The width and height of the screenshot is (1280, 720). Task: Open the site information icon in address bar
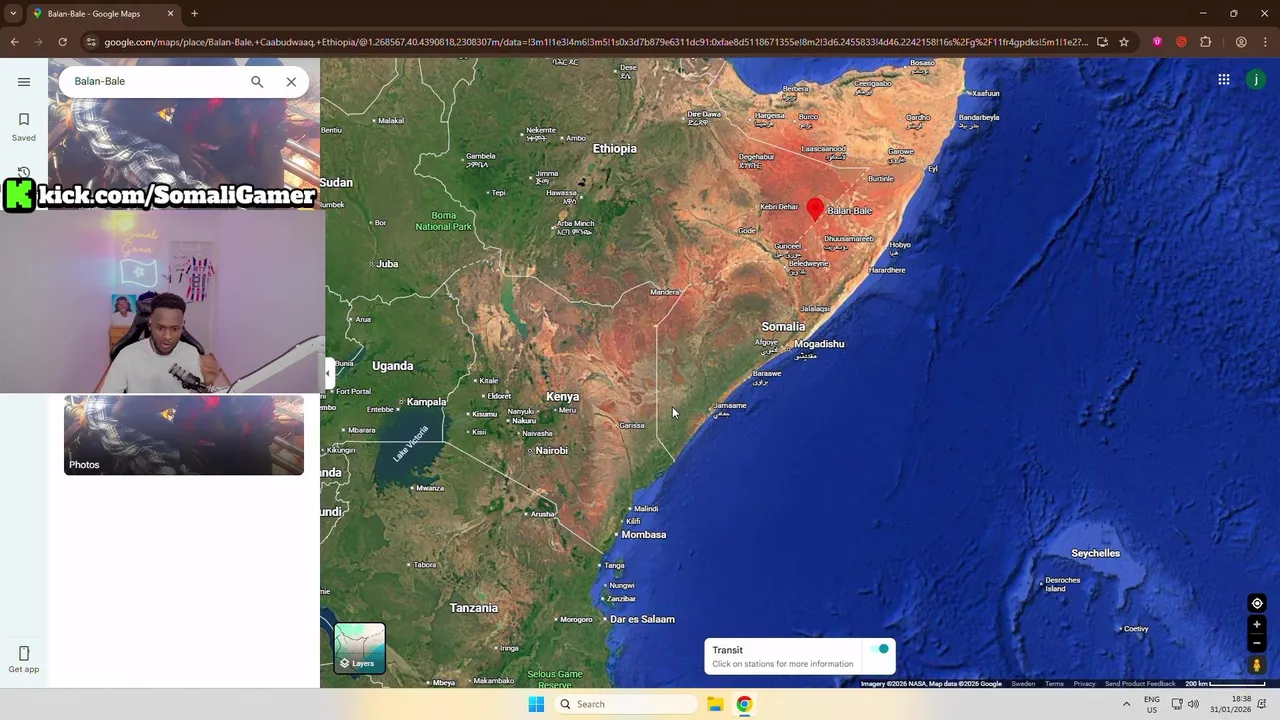point(91,42)
